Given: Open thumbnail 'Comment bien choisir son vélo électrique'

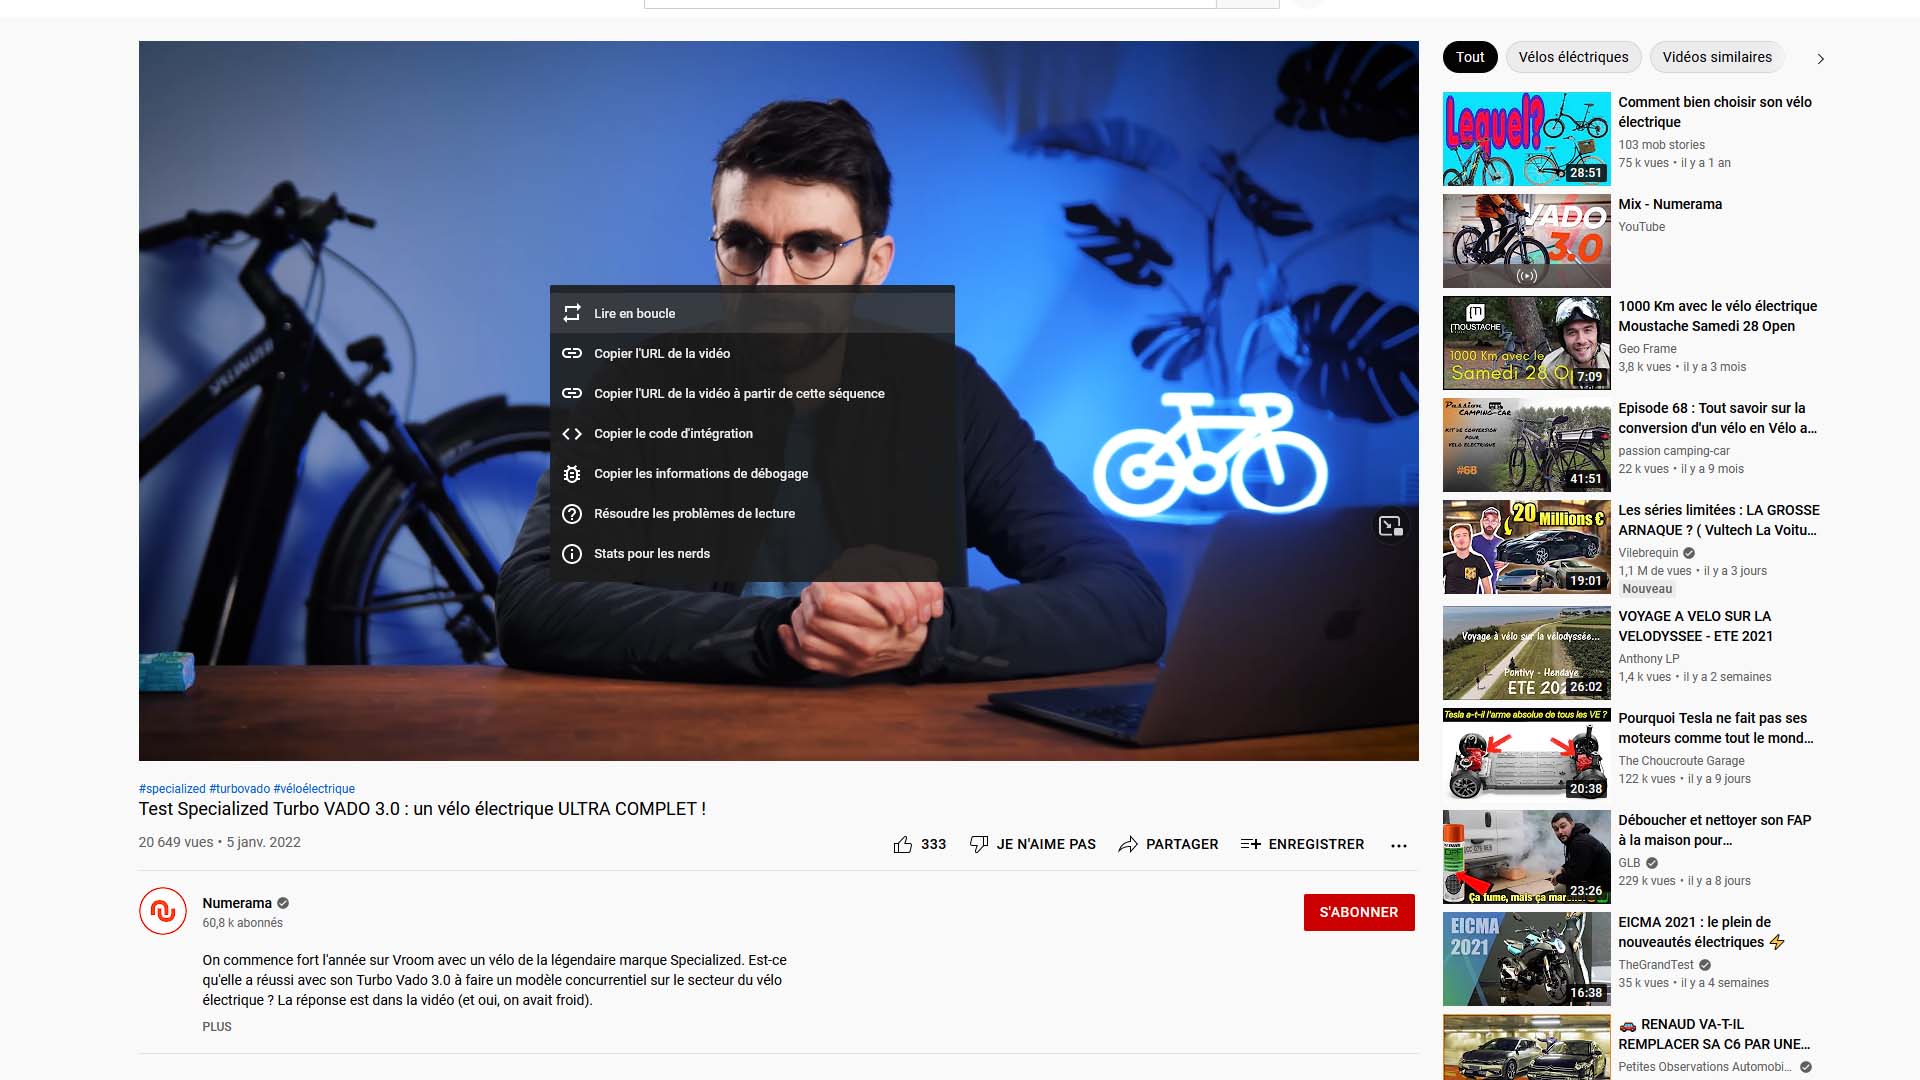Looking at the screenshot, I should pos(1526,139).
